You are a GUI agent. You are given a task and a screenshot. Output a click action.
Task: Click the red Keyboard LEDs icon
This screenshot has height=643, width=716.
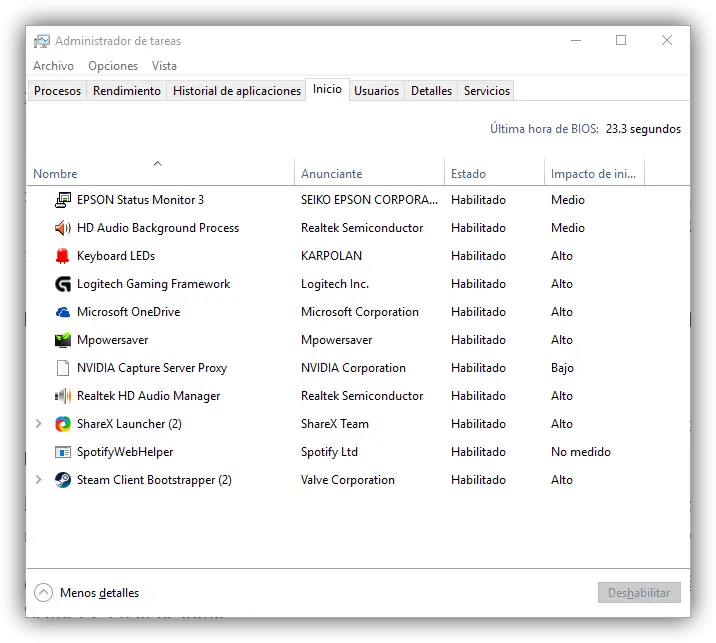click(x=63, y=256)
